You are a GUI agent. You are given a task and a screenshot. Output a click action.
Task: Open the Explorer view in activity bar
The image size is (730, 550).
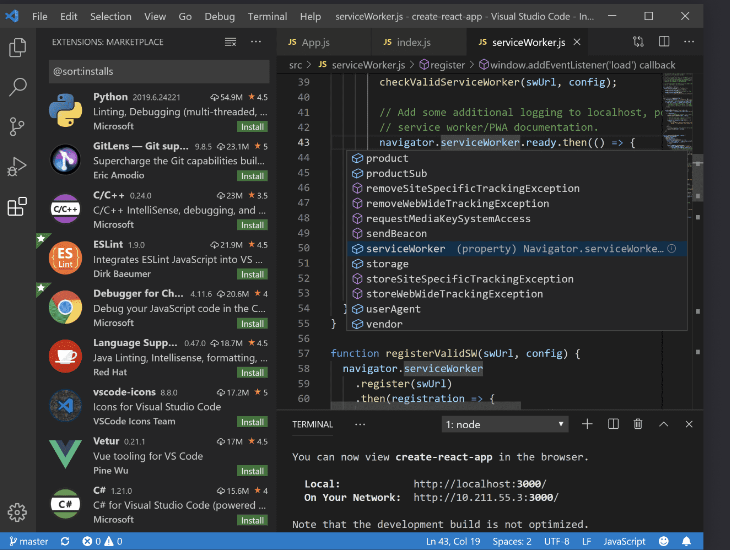tap(18, 48)
